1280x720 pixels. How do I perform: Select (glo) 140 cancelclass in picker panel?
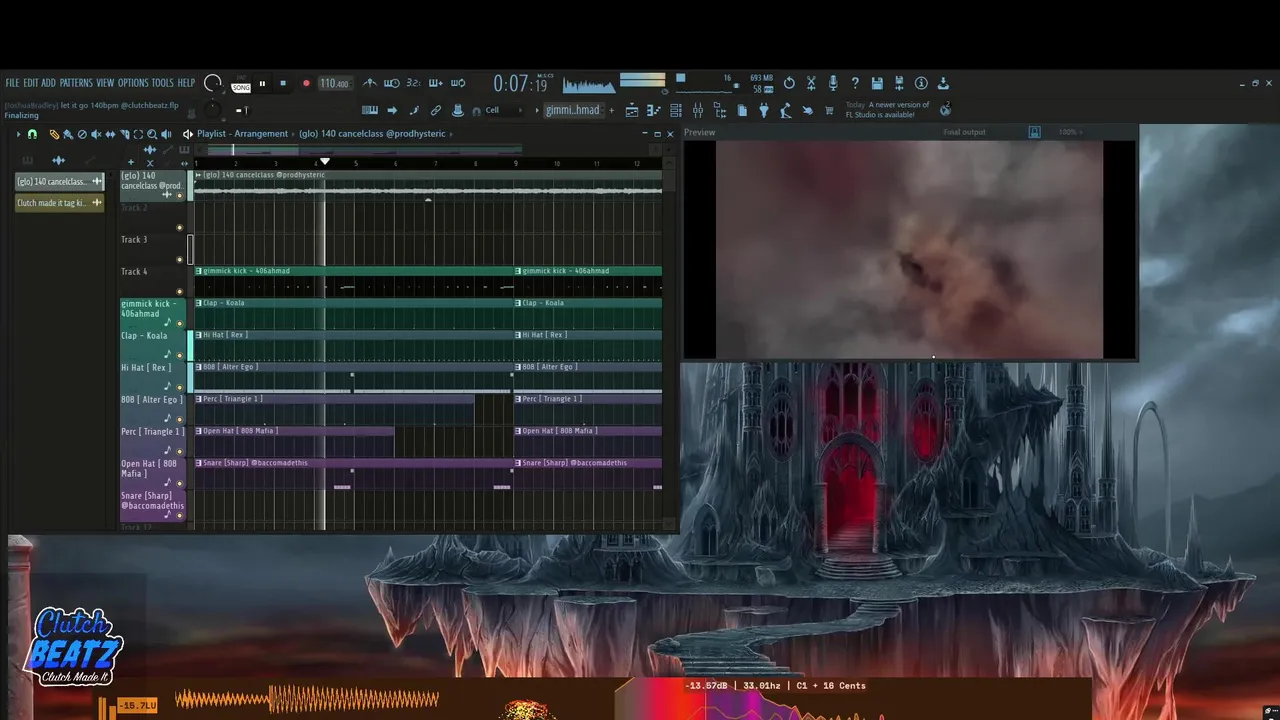point(59,181)
